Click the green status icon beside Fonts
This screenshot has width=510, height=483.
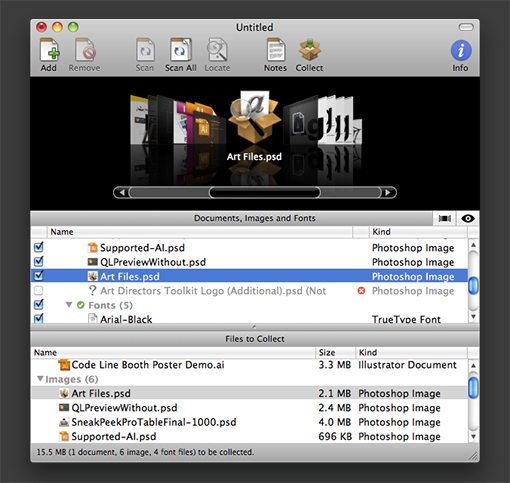81,305
